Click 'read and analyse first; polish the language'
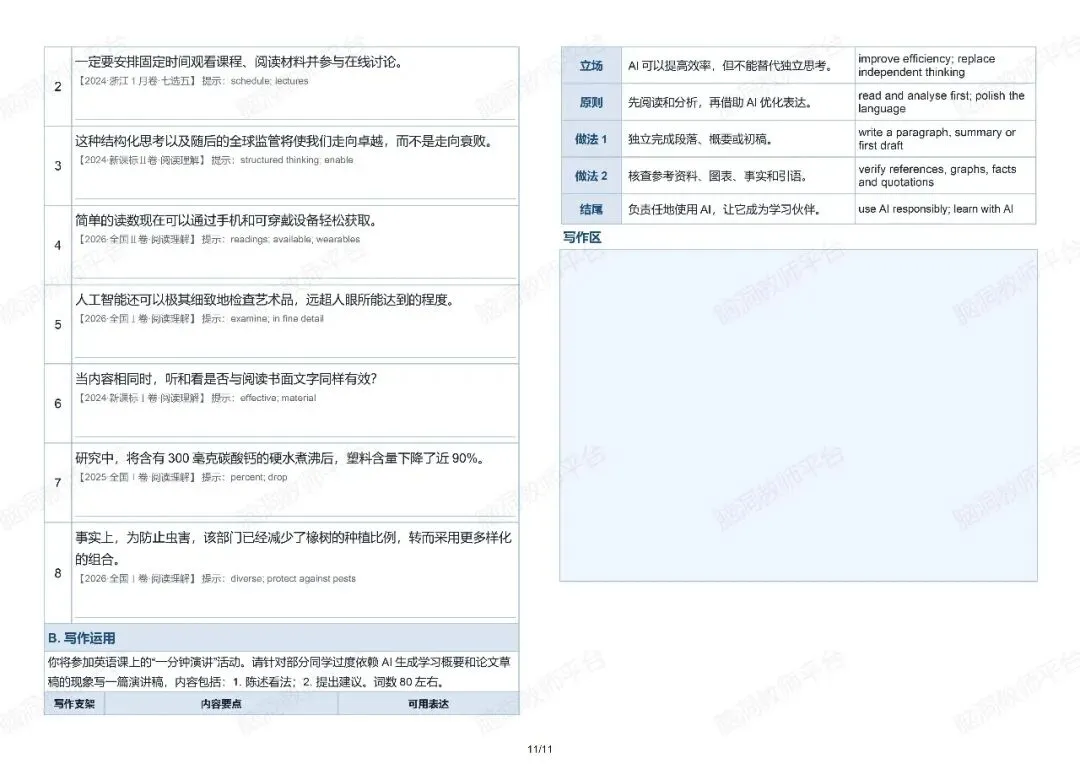1080x764 pixels. (941, 102)
